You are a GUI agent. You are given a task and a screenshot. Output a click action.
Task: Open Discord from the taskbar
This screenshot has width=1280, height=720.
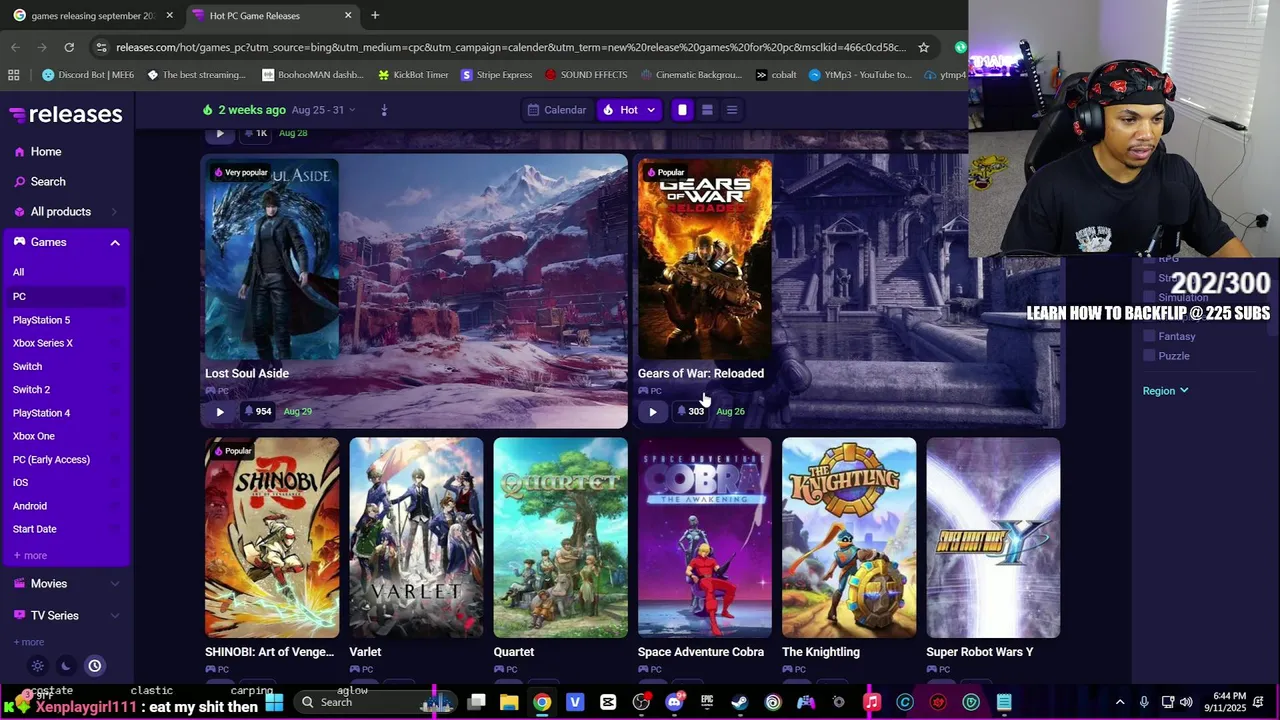(675, 702)
